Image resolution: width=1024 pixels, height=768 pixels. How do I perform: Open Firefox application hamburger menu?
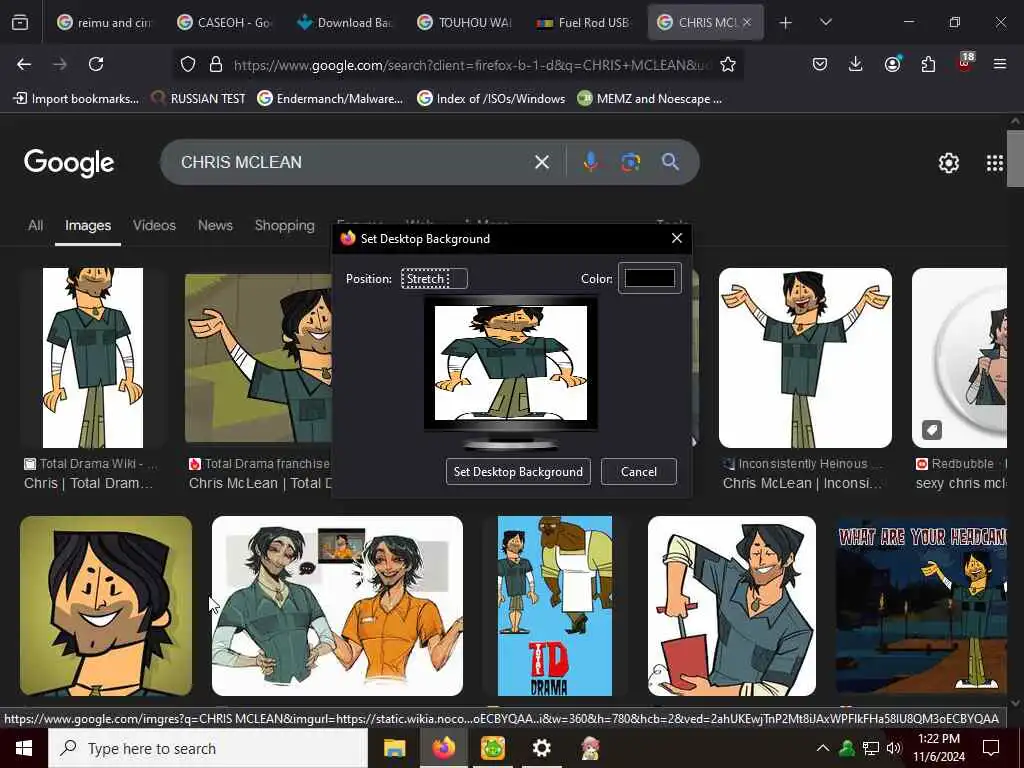click(x=1000, y=64)
